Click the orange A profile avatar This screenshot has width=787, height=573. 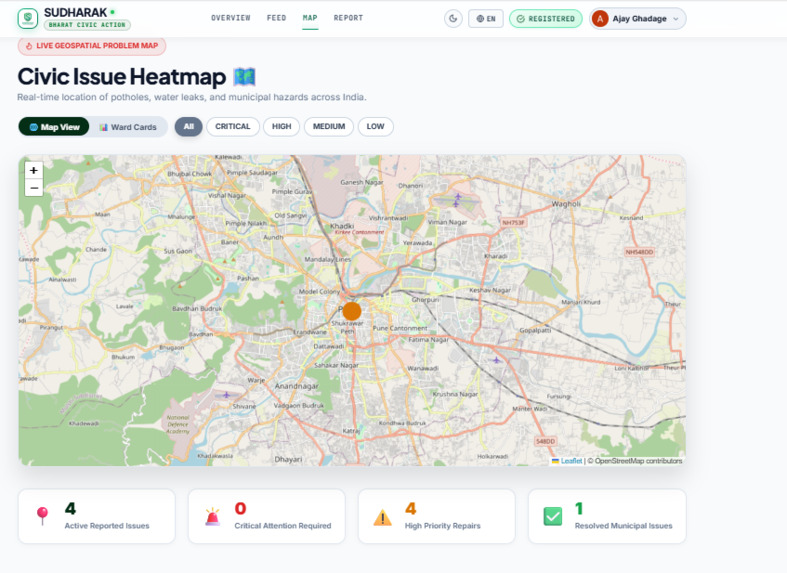(x=600, y=19)
